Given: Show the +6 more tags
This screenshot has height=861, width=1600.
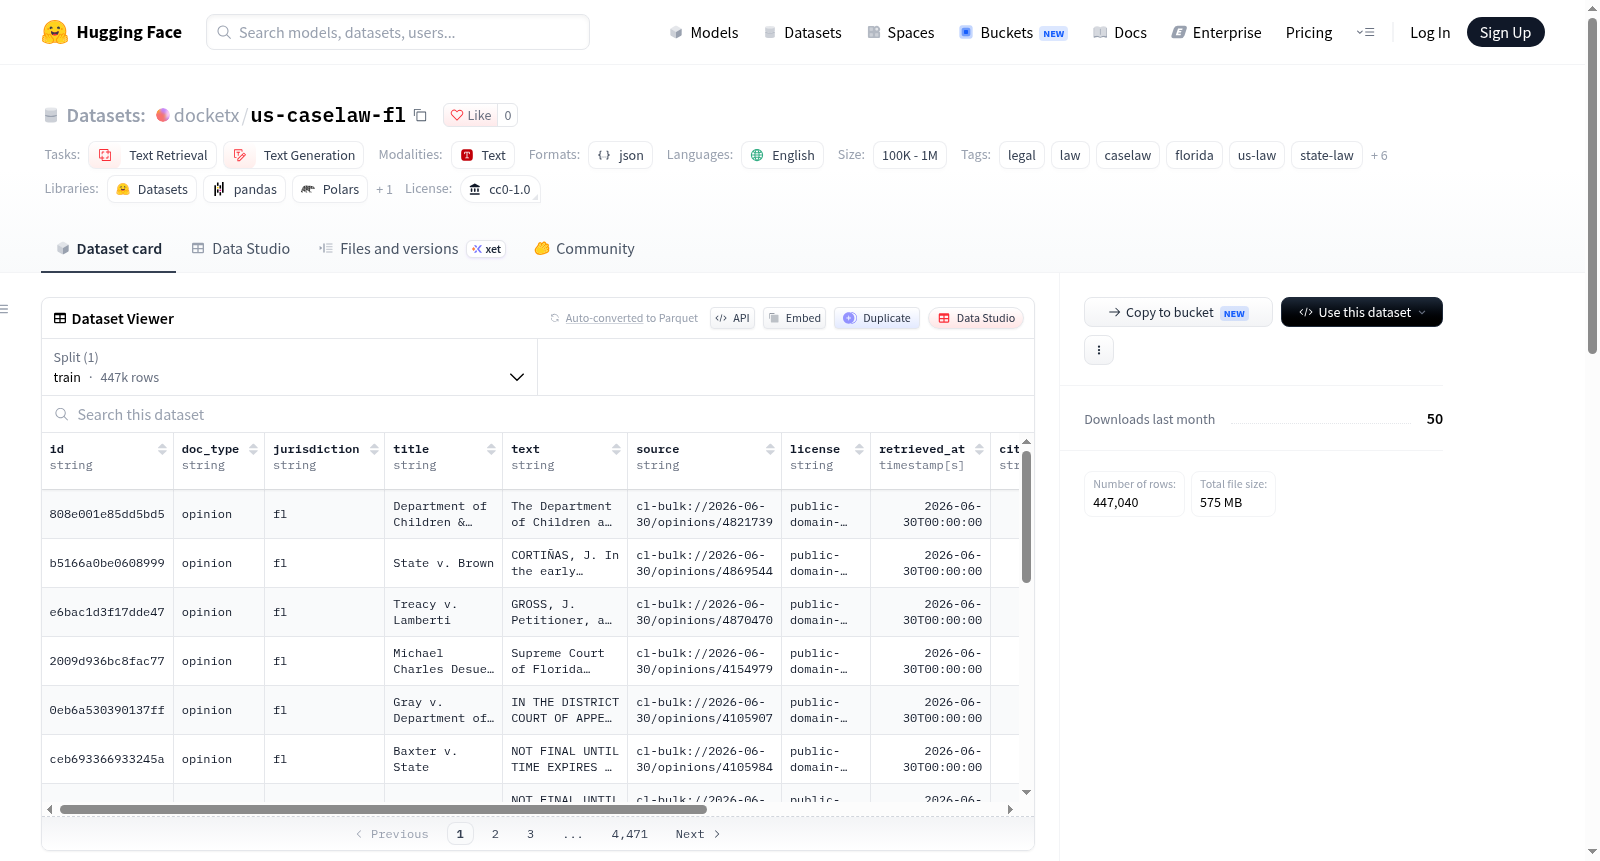Looking at the screenshot, I should coord(1379,156).
